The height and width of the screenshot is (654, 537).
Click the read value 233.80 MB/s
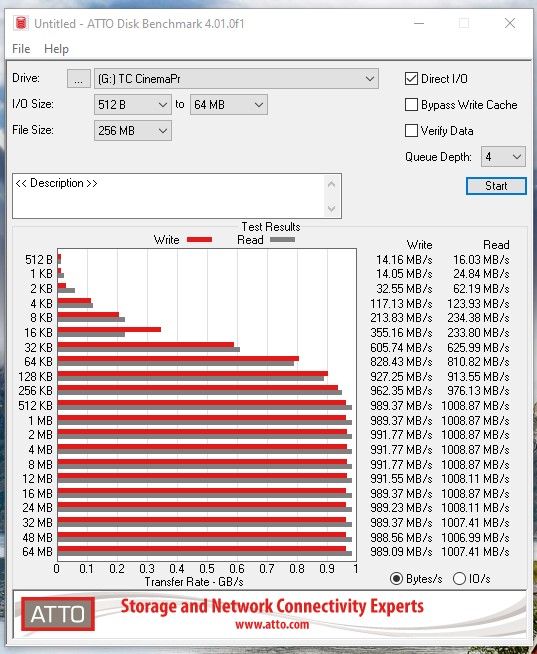[478, 333]
